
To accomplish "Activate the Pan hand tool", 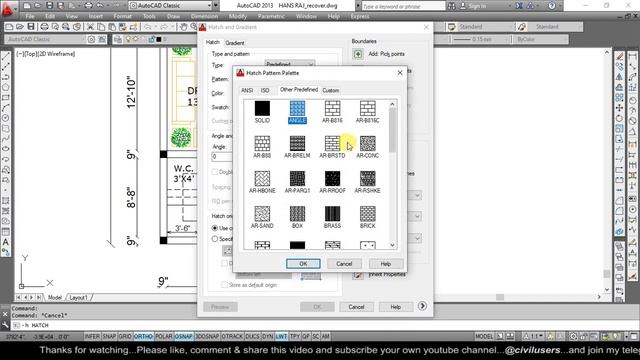I will coord(184,27).
